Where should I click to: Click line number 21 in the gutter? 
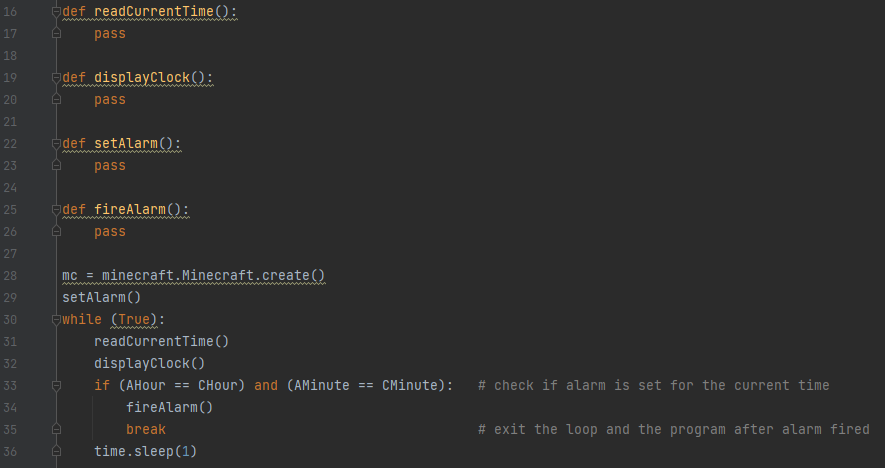pos(11,122)
